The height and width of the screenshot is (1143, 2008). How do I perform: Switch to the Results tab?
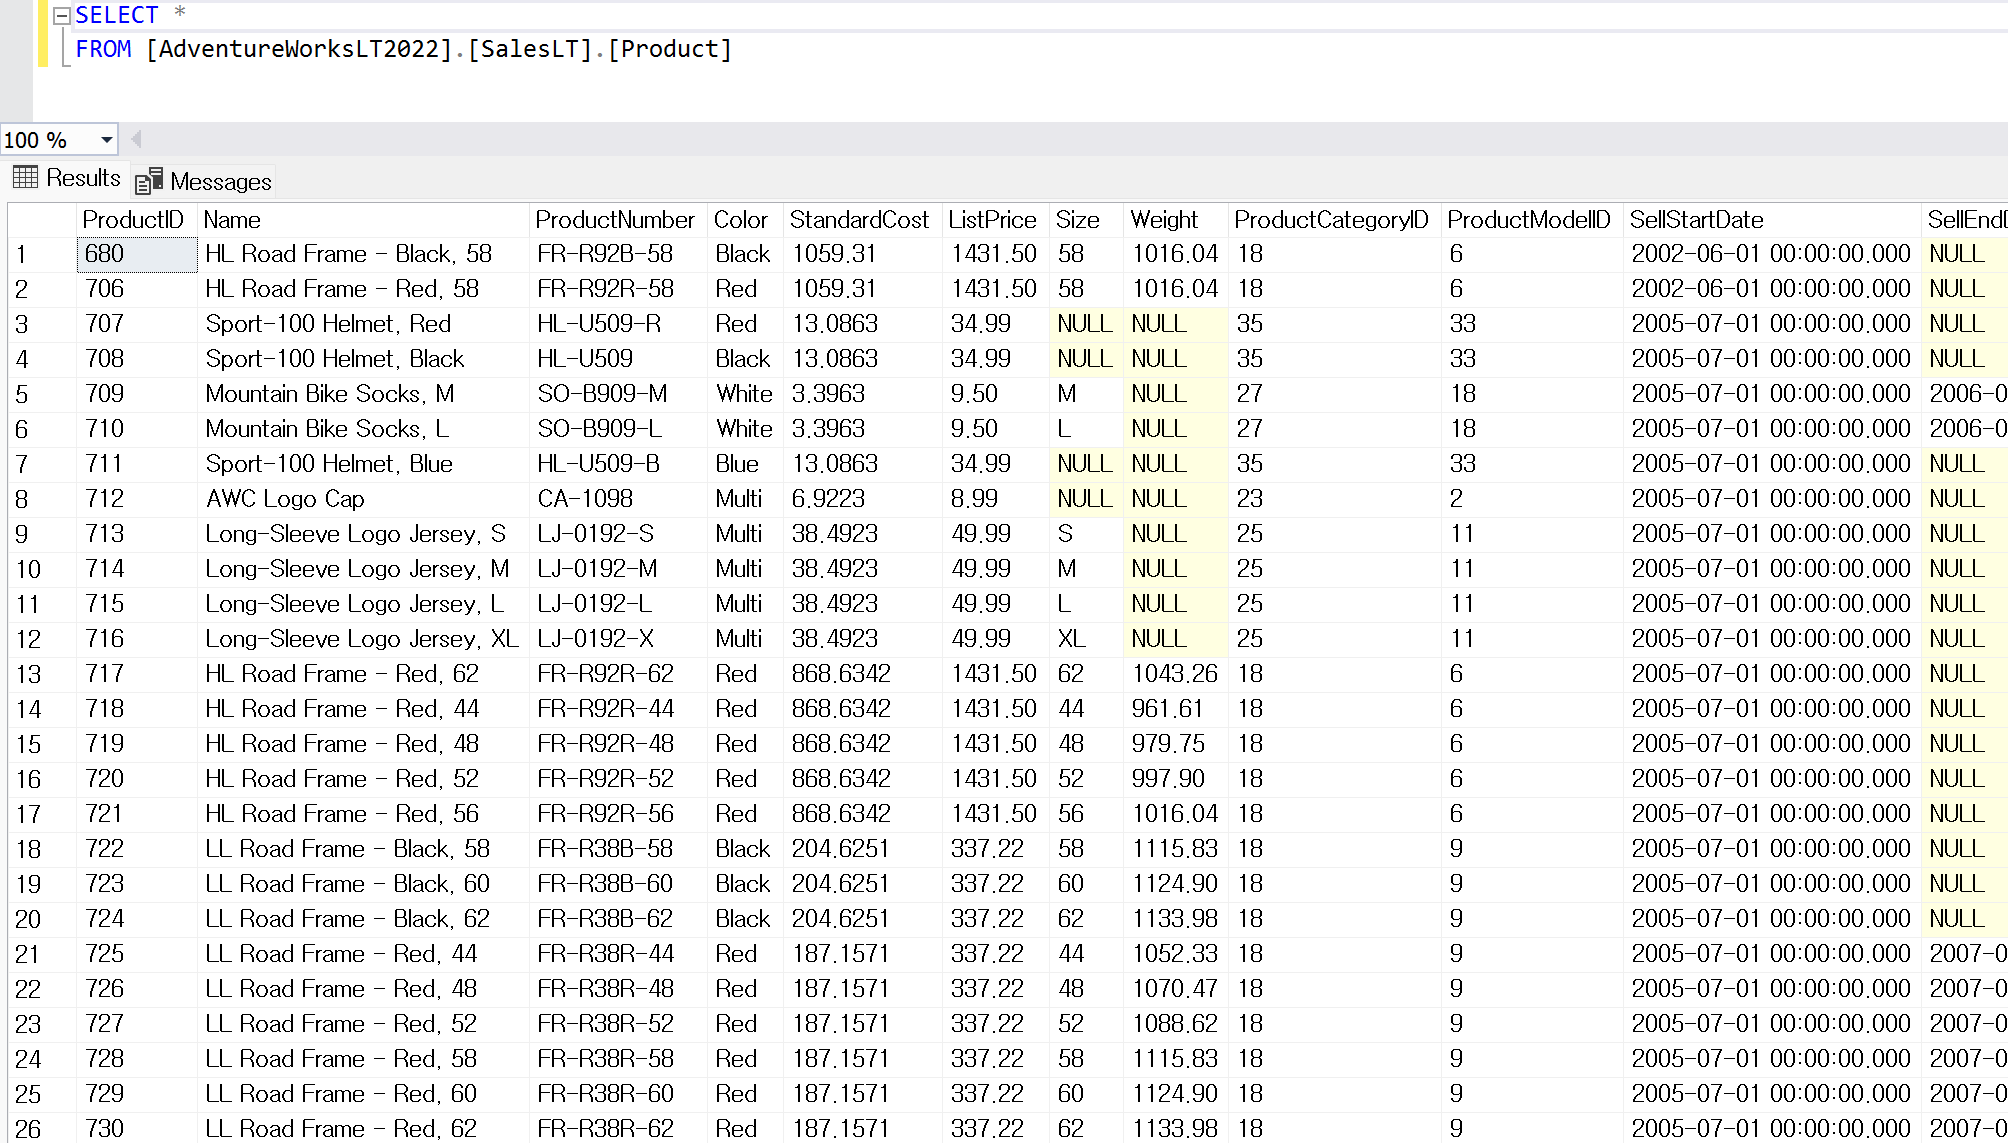pos(83,178)
